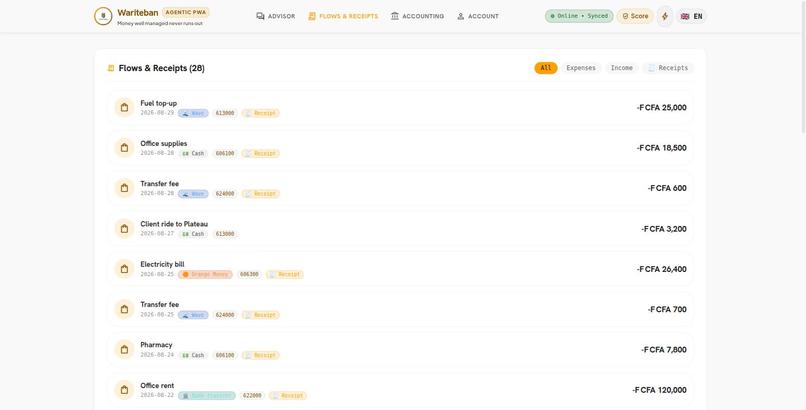Click the Flows & Receipts heading icon
The height and width of the screenshot is (410, 806).
coord(111,68)
